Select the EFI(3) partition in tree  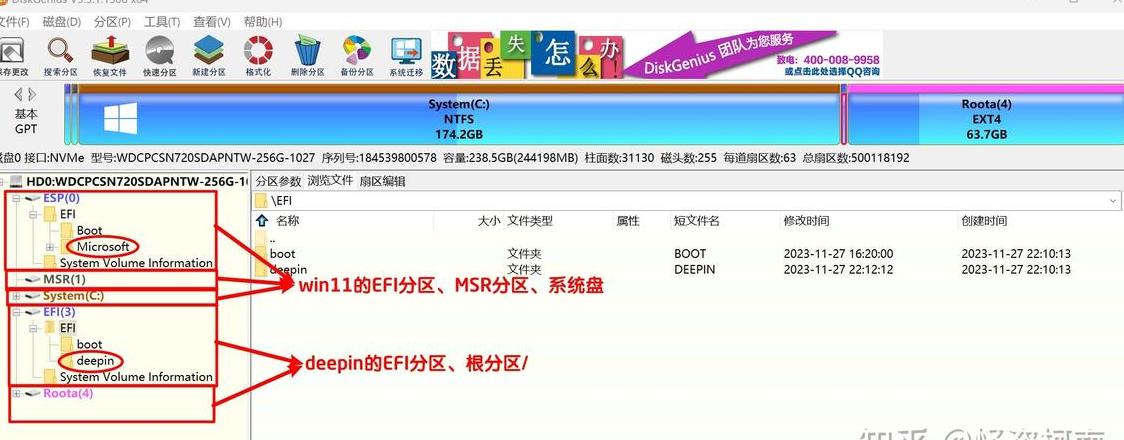click(59, 312)
